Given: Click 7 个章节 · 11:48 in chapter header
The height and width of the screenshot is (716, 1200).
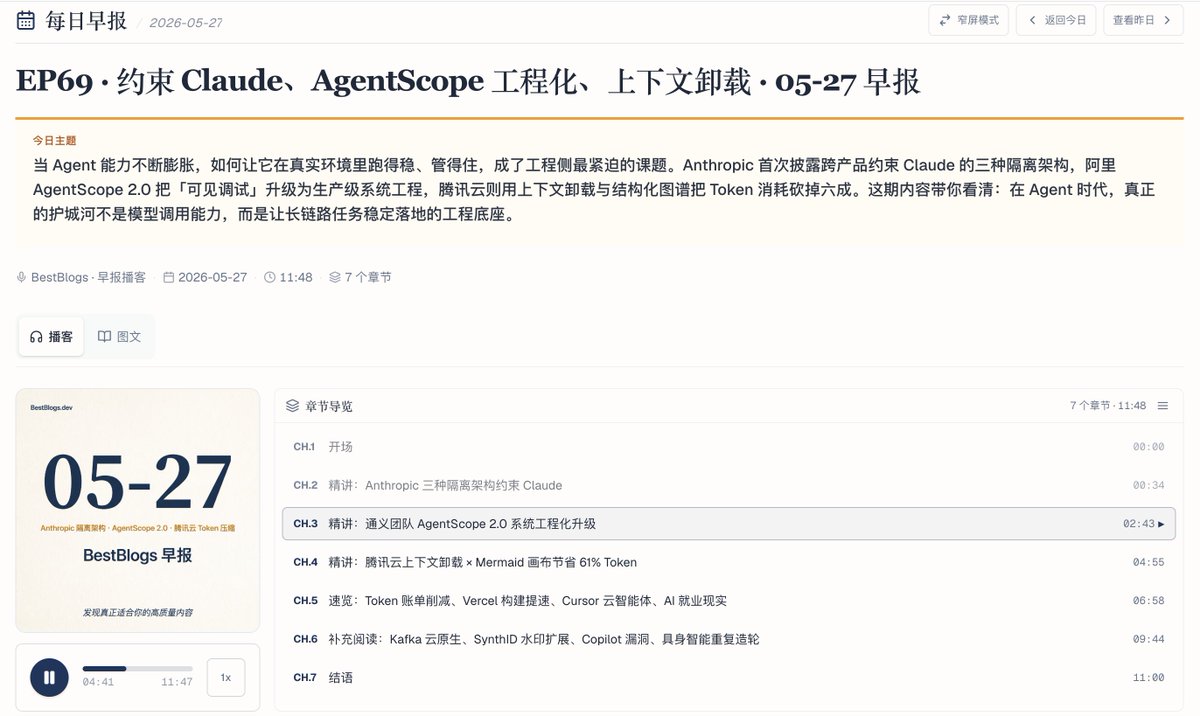Looking at the screenshot, I should coord(1108,406).
